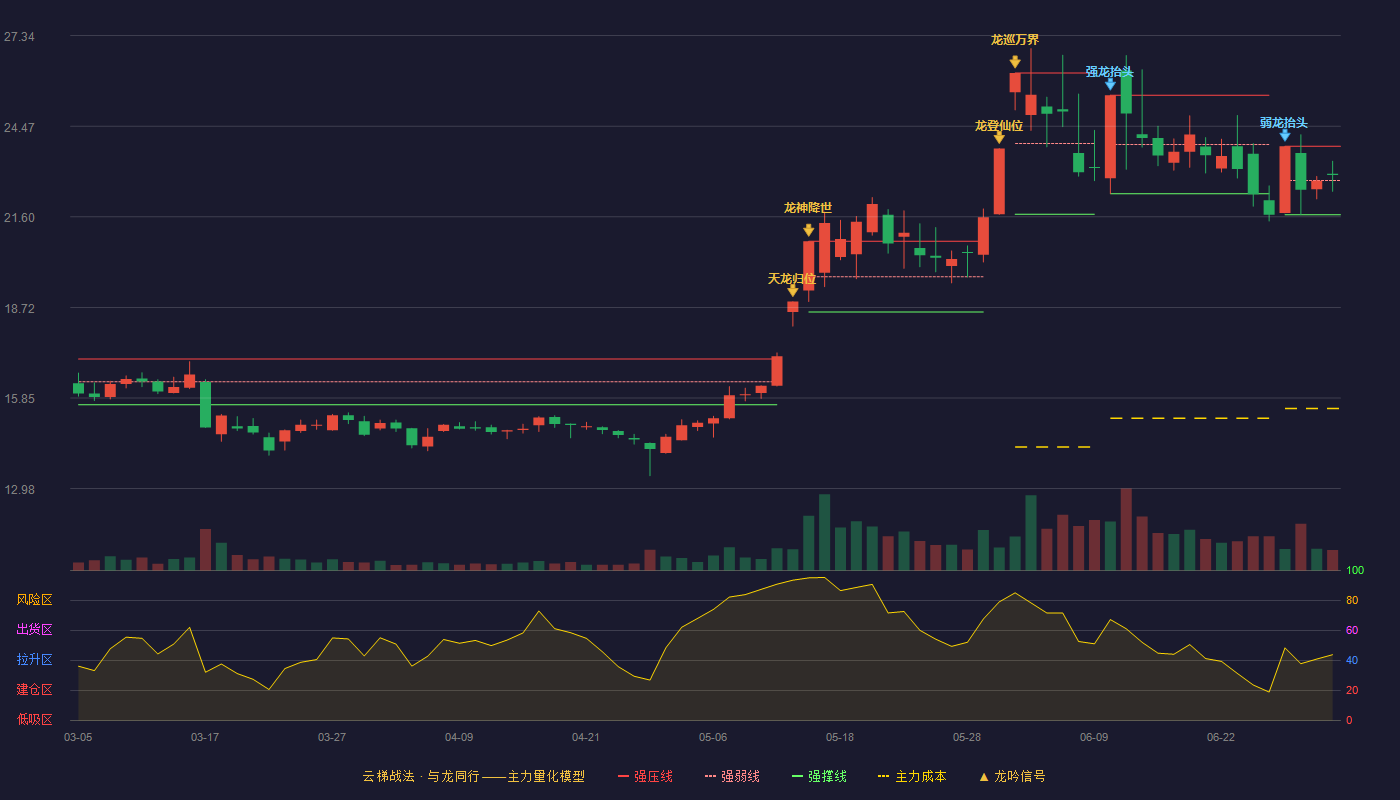
Task: Click the 龙神降世 signal arrow marker
Action: tap(809, 230)
